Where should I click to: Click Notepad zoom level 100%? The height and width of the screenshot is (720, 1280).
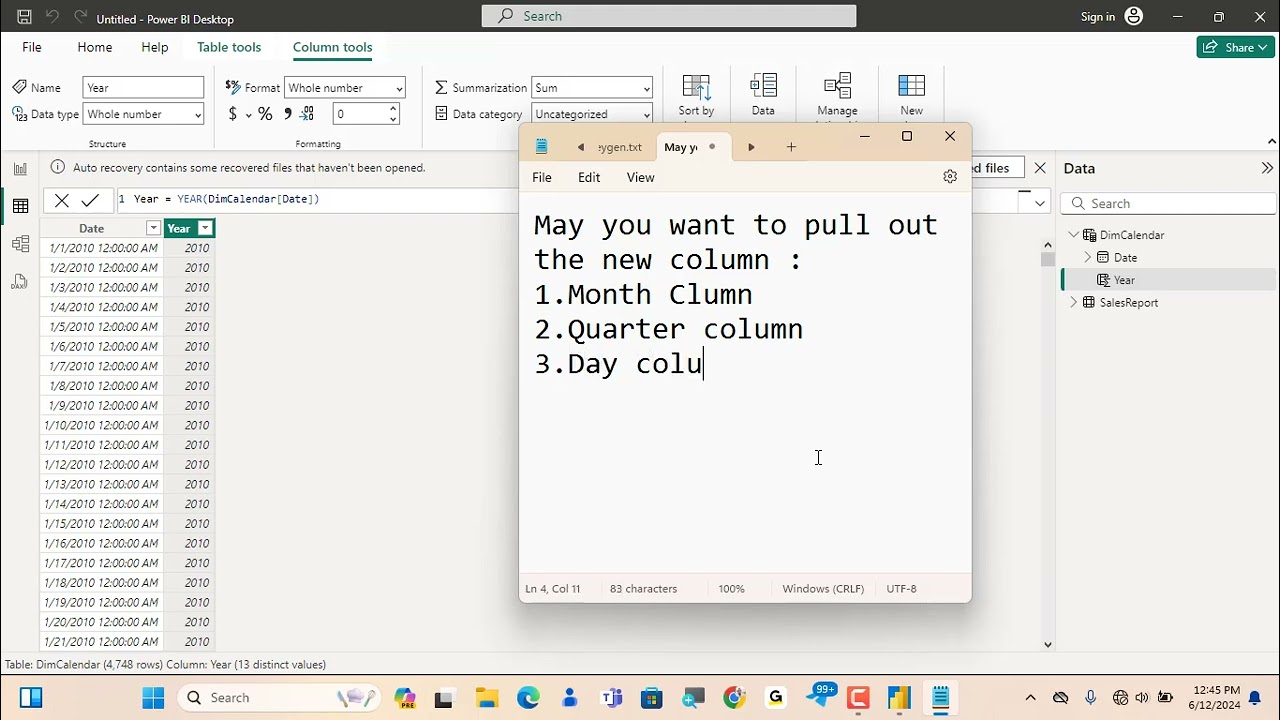(x=731, y=589)
